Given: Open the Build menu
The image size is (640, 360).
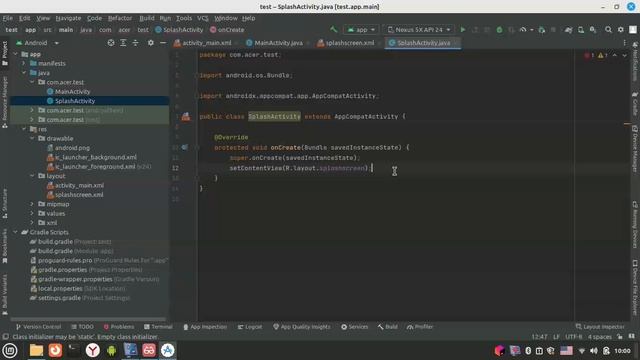Looking at the screenshot, I should [x=147, y=18].
